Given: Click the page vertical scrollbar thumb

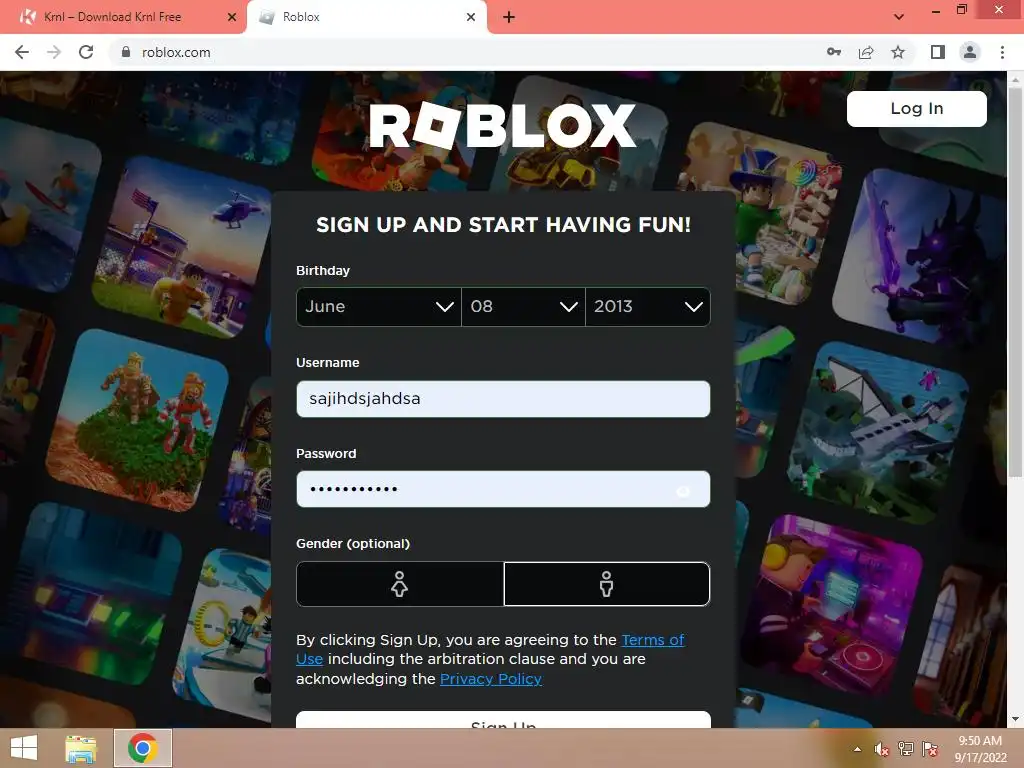Looking at the screenshot, I should click(x=1015, y=281).
